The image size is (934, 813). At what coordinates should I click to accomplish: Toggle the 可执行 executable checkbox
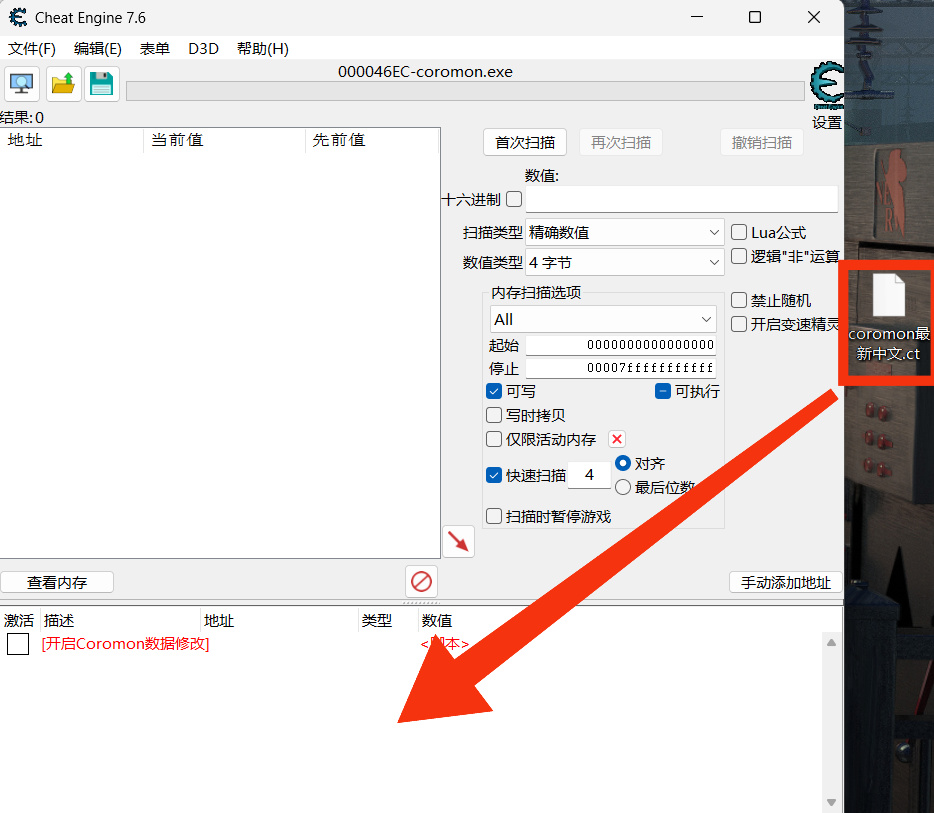click(x=663, y=391)
